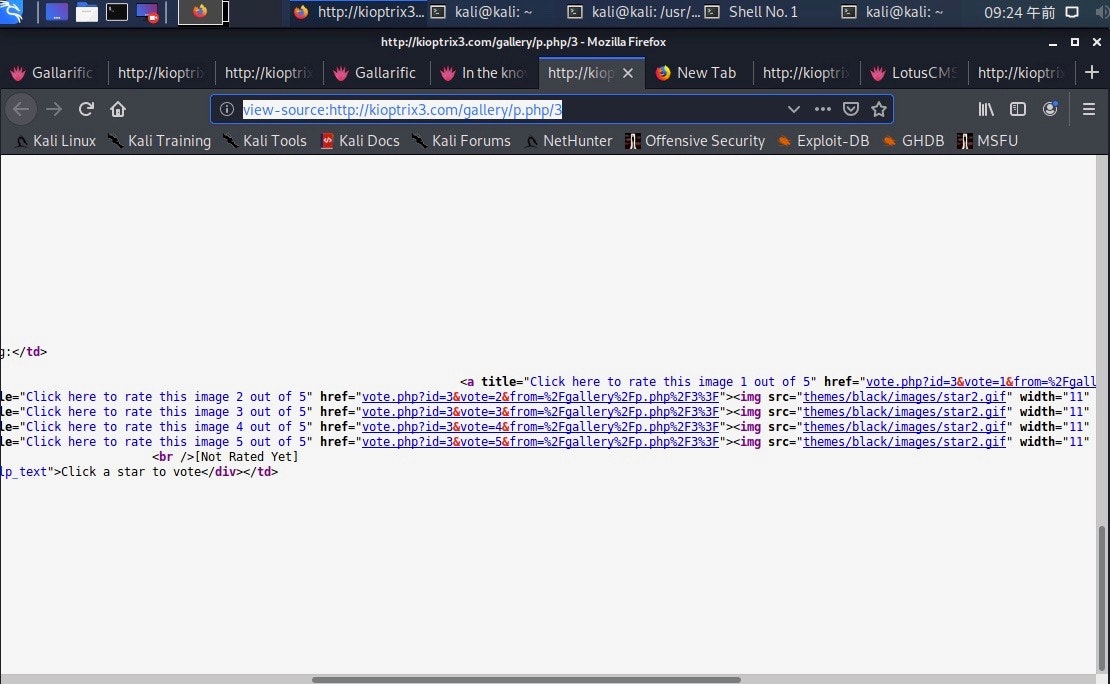
Task: Switch to kali@kali: /usr/ terminal window
Action: tap(635, 11)
